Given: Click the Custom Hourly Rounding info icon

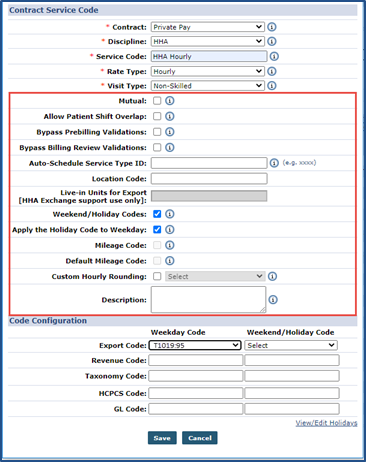Looking at the screenshot, I should [x=272, y=276].
